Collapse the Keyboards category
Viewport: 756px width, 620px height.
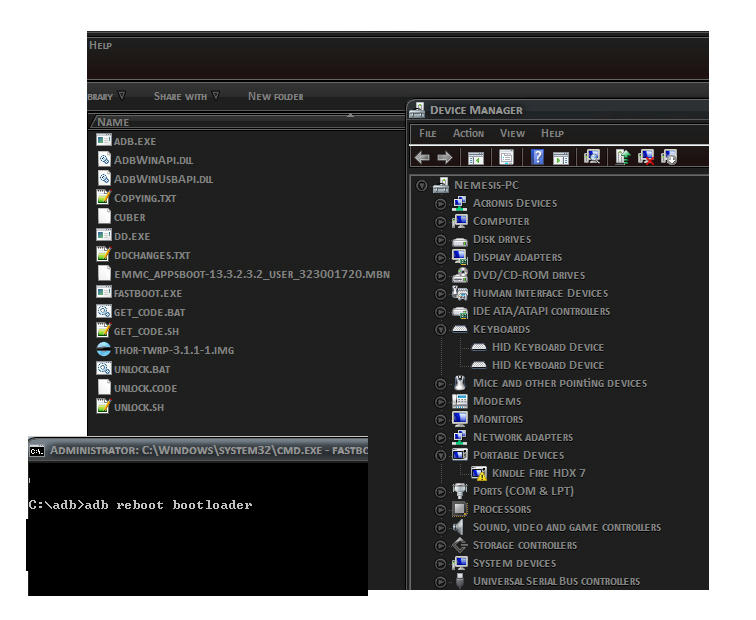click(441, 329)
